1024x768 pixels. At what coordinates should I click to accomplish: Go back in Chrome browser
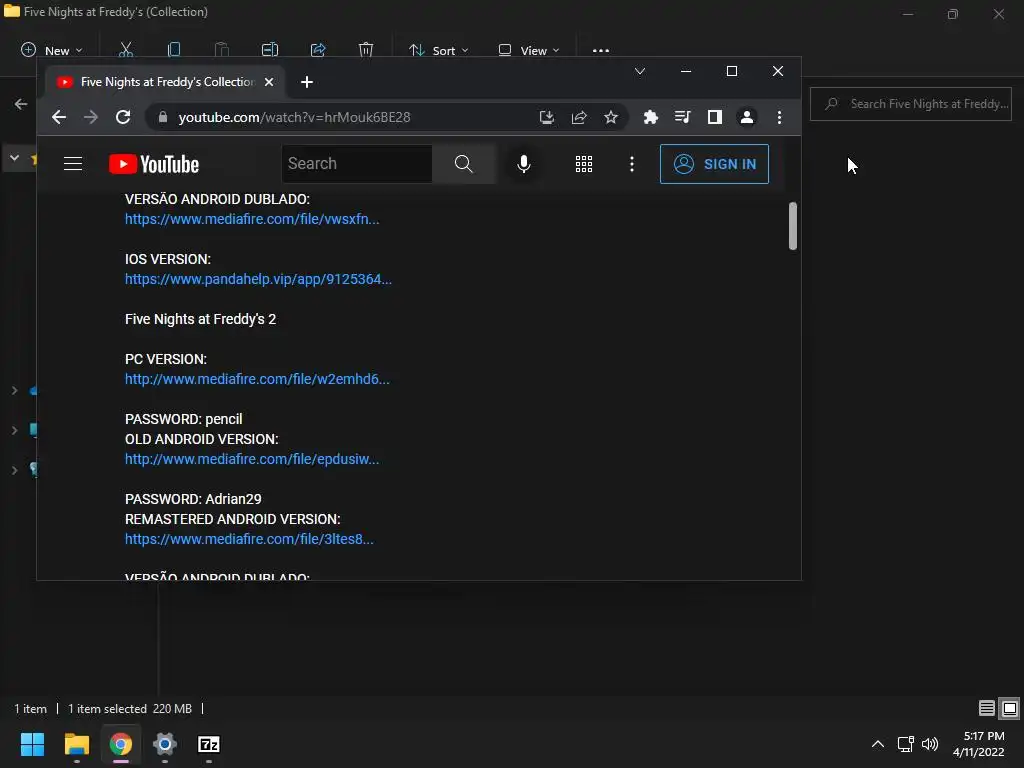click(59, 117)
